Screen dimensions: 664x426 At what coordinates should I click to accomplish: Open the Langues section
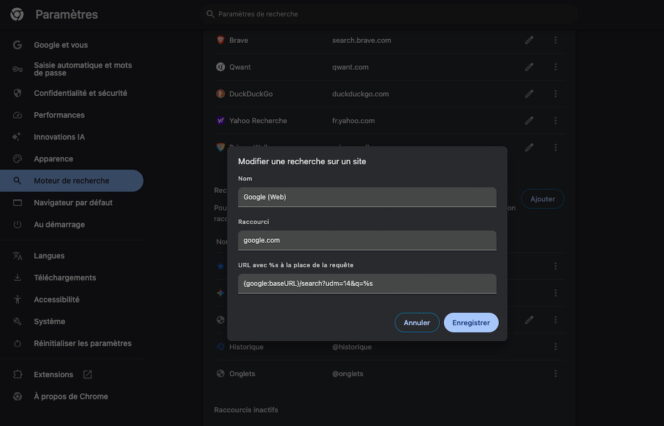49,256
